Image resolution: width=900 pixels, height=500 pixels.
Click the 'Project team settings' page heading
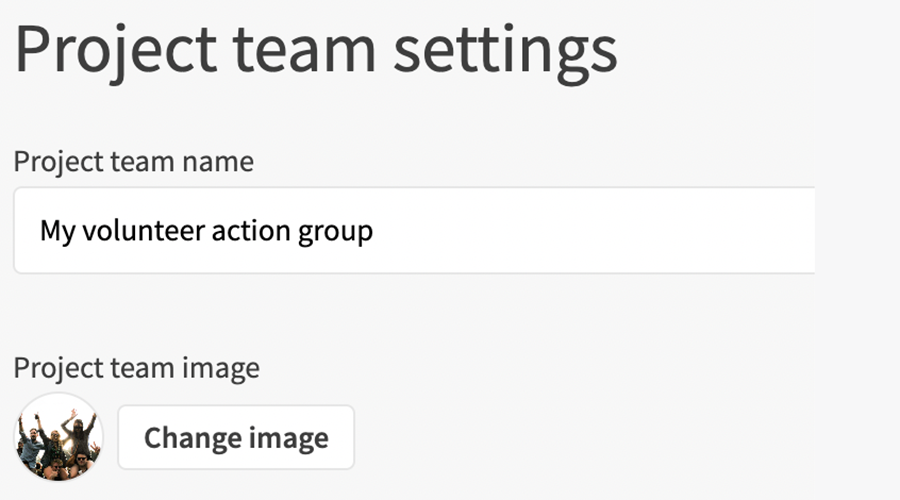pos(316,49)
